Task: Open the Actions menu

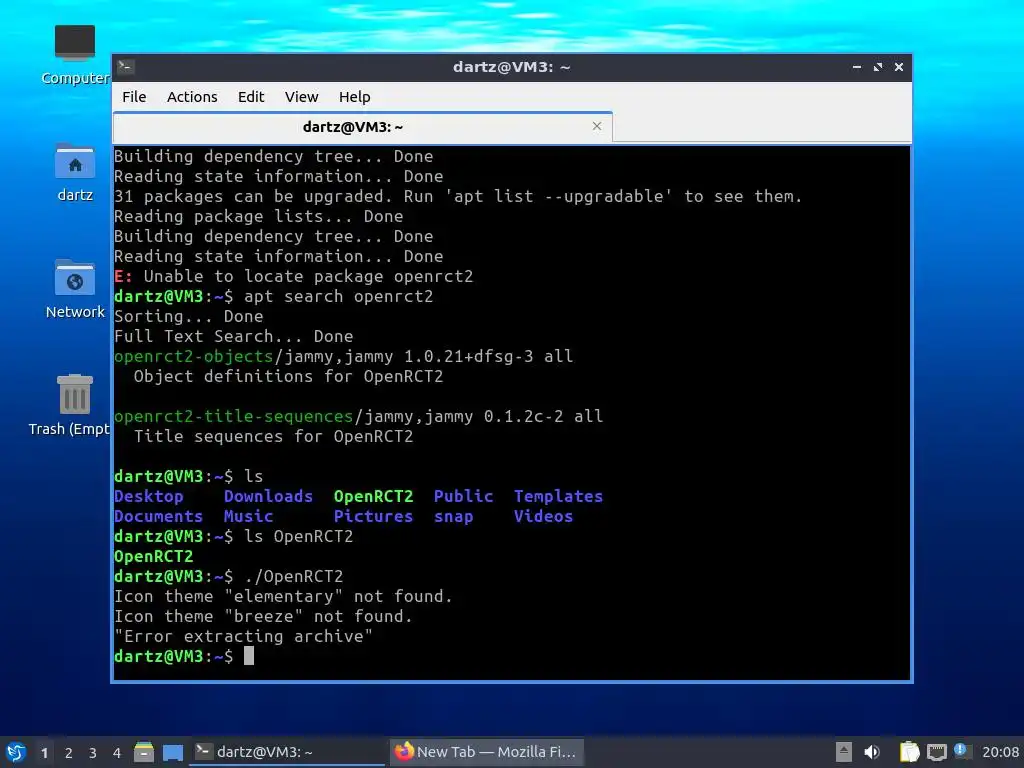Action: (192, 97)
